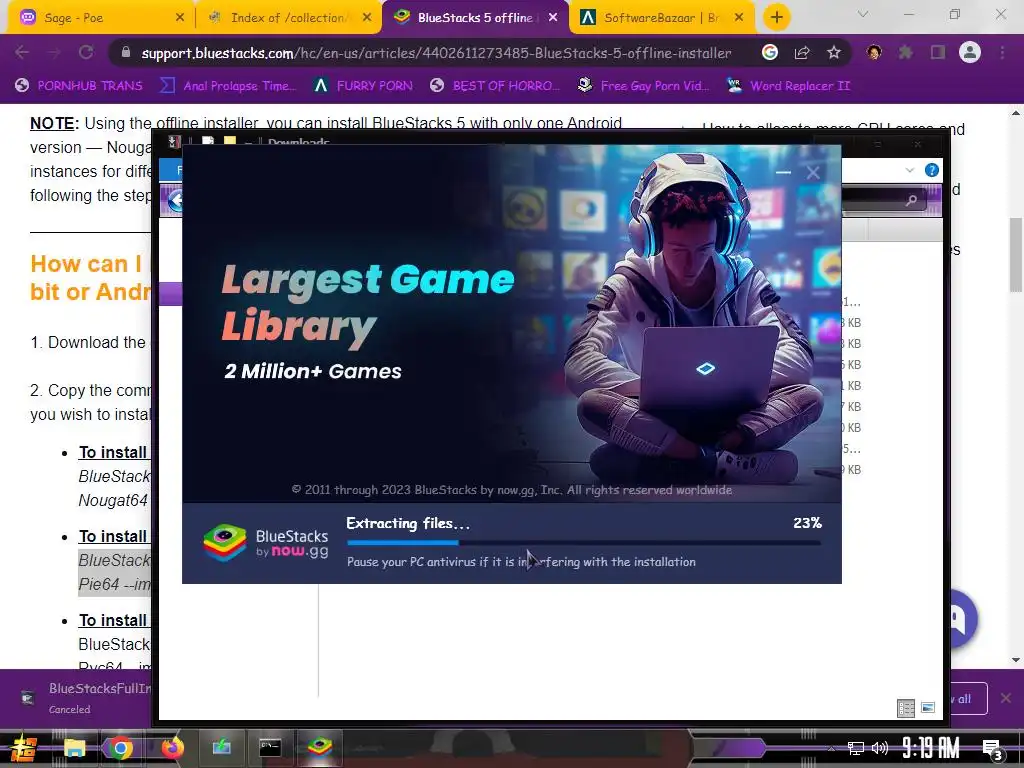
Task: Close the Sage - Poe tab
Action: (180, 18)
